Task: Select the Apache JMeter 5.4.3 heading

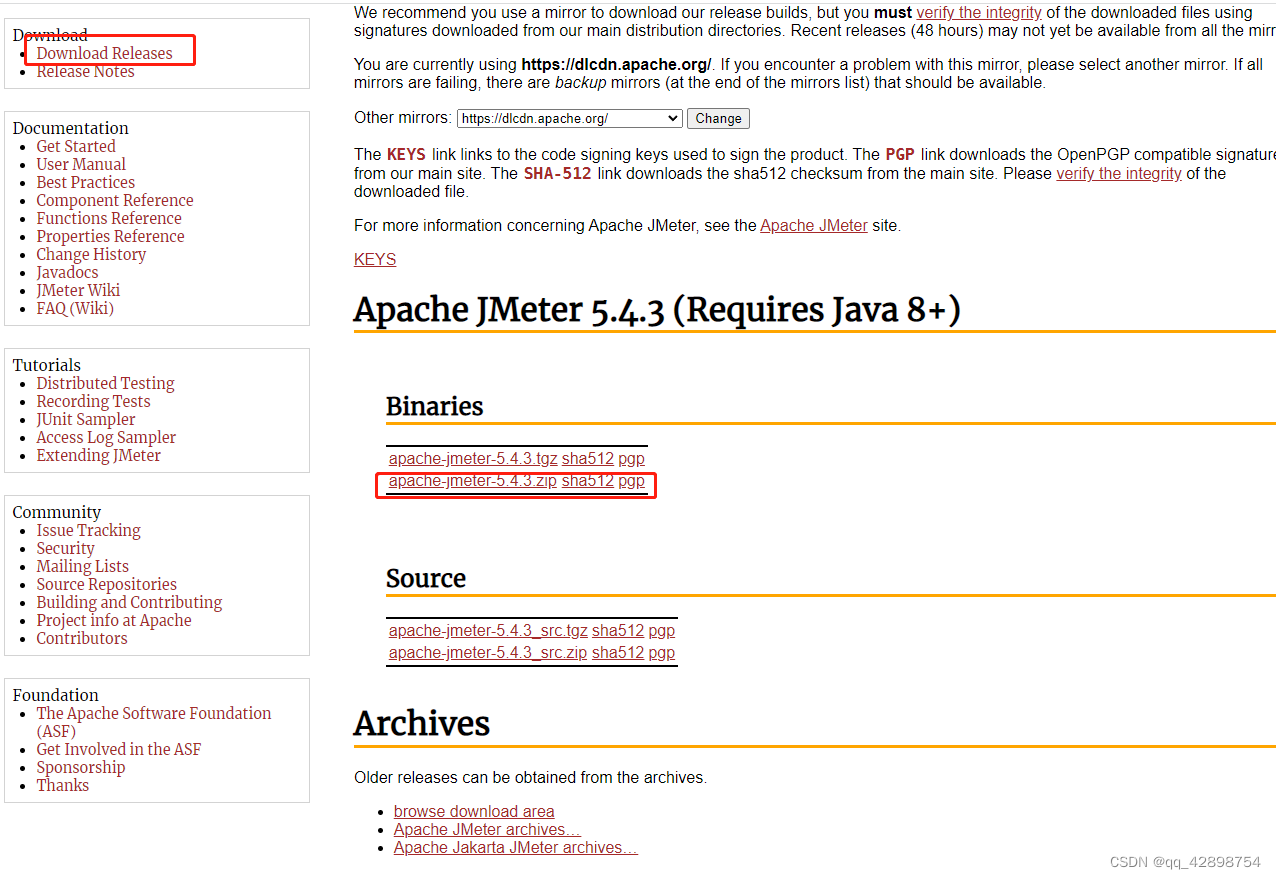Action: pos(657,310)
